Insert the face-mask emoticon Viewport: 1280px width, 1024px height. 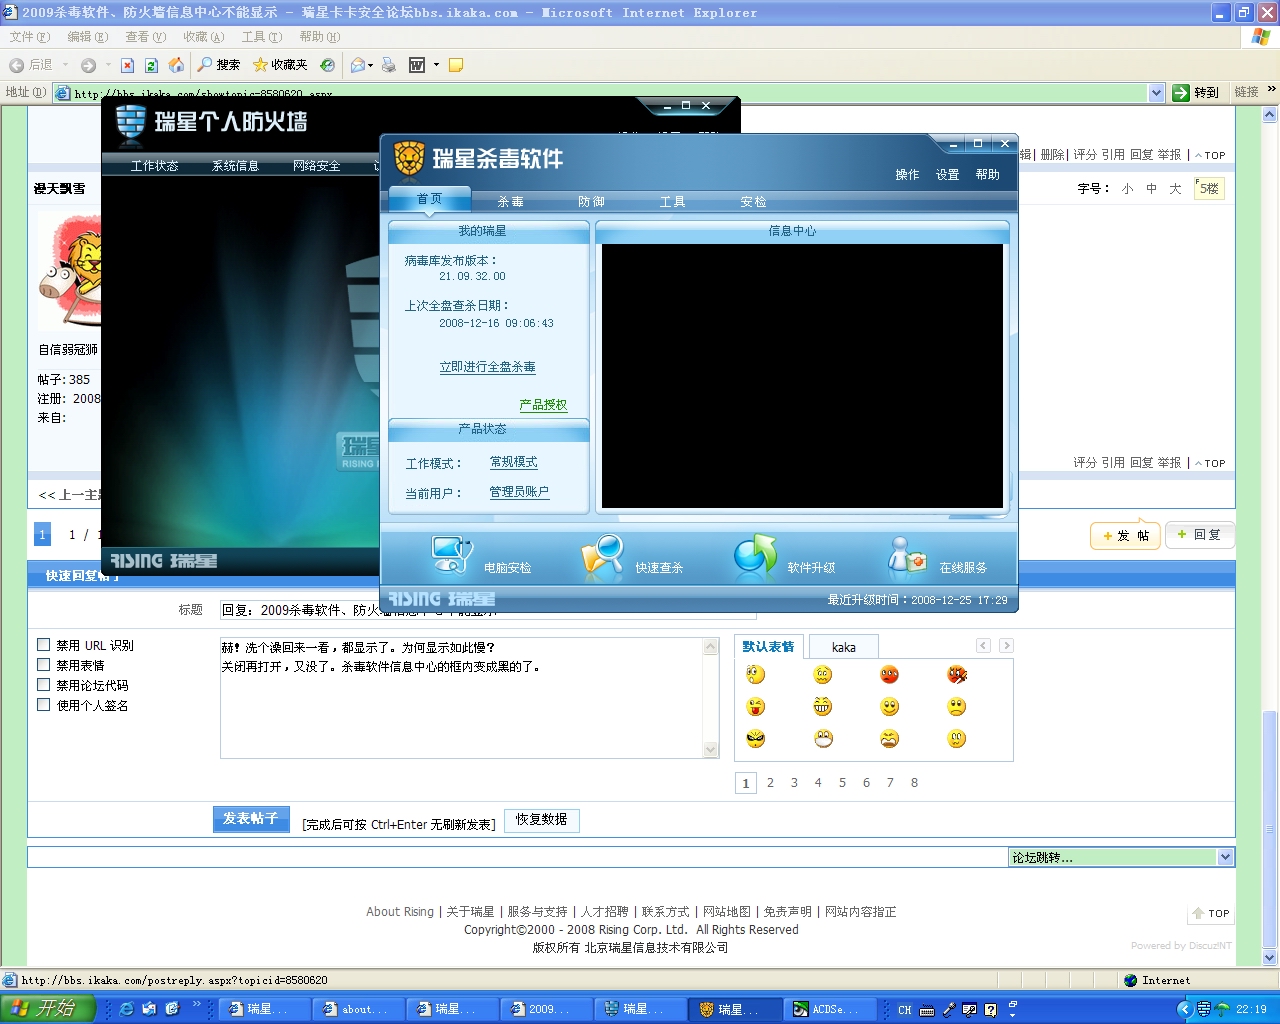(x=823, y=739)
